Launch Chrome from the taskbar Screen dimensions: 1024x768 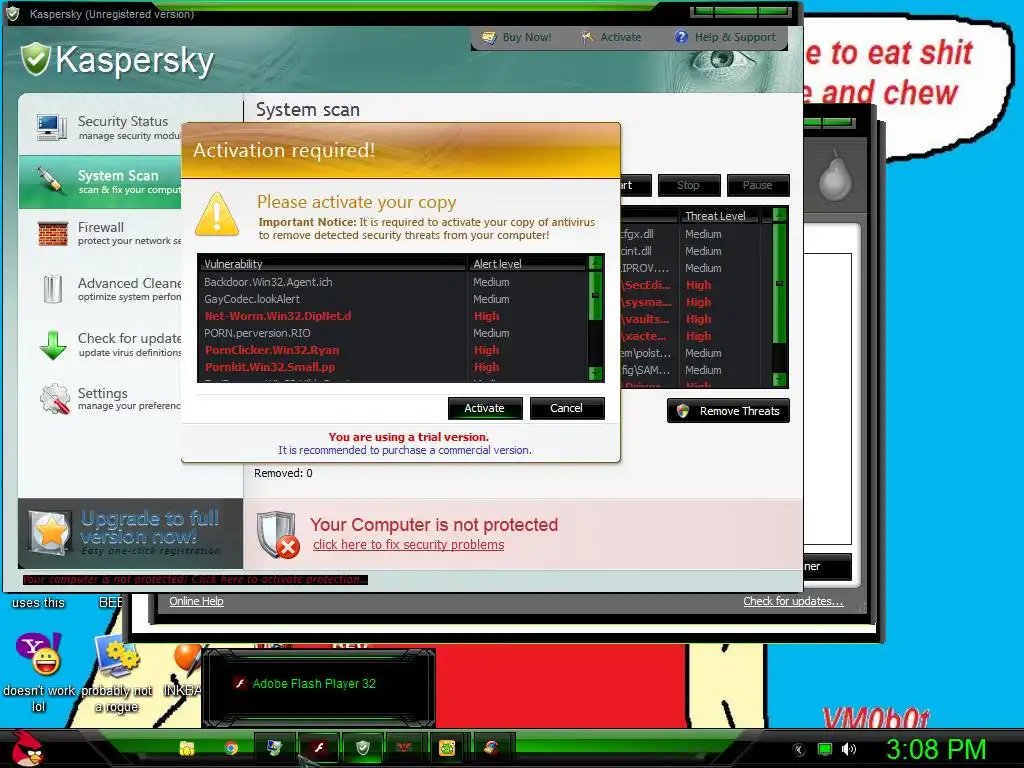point(231,748)
